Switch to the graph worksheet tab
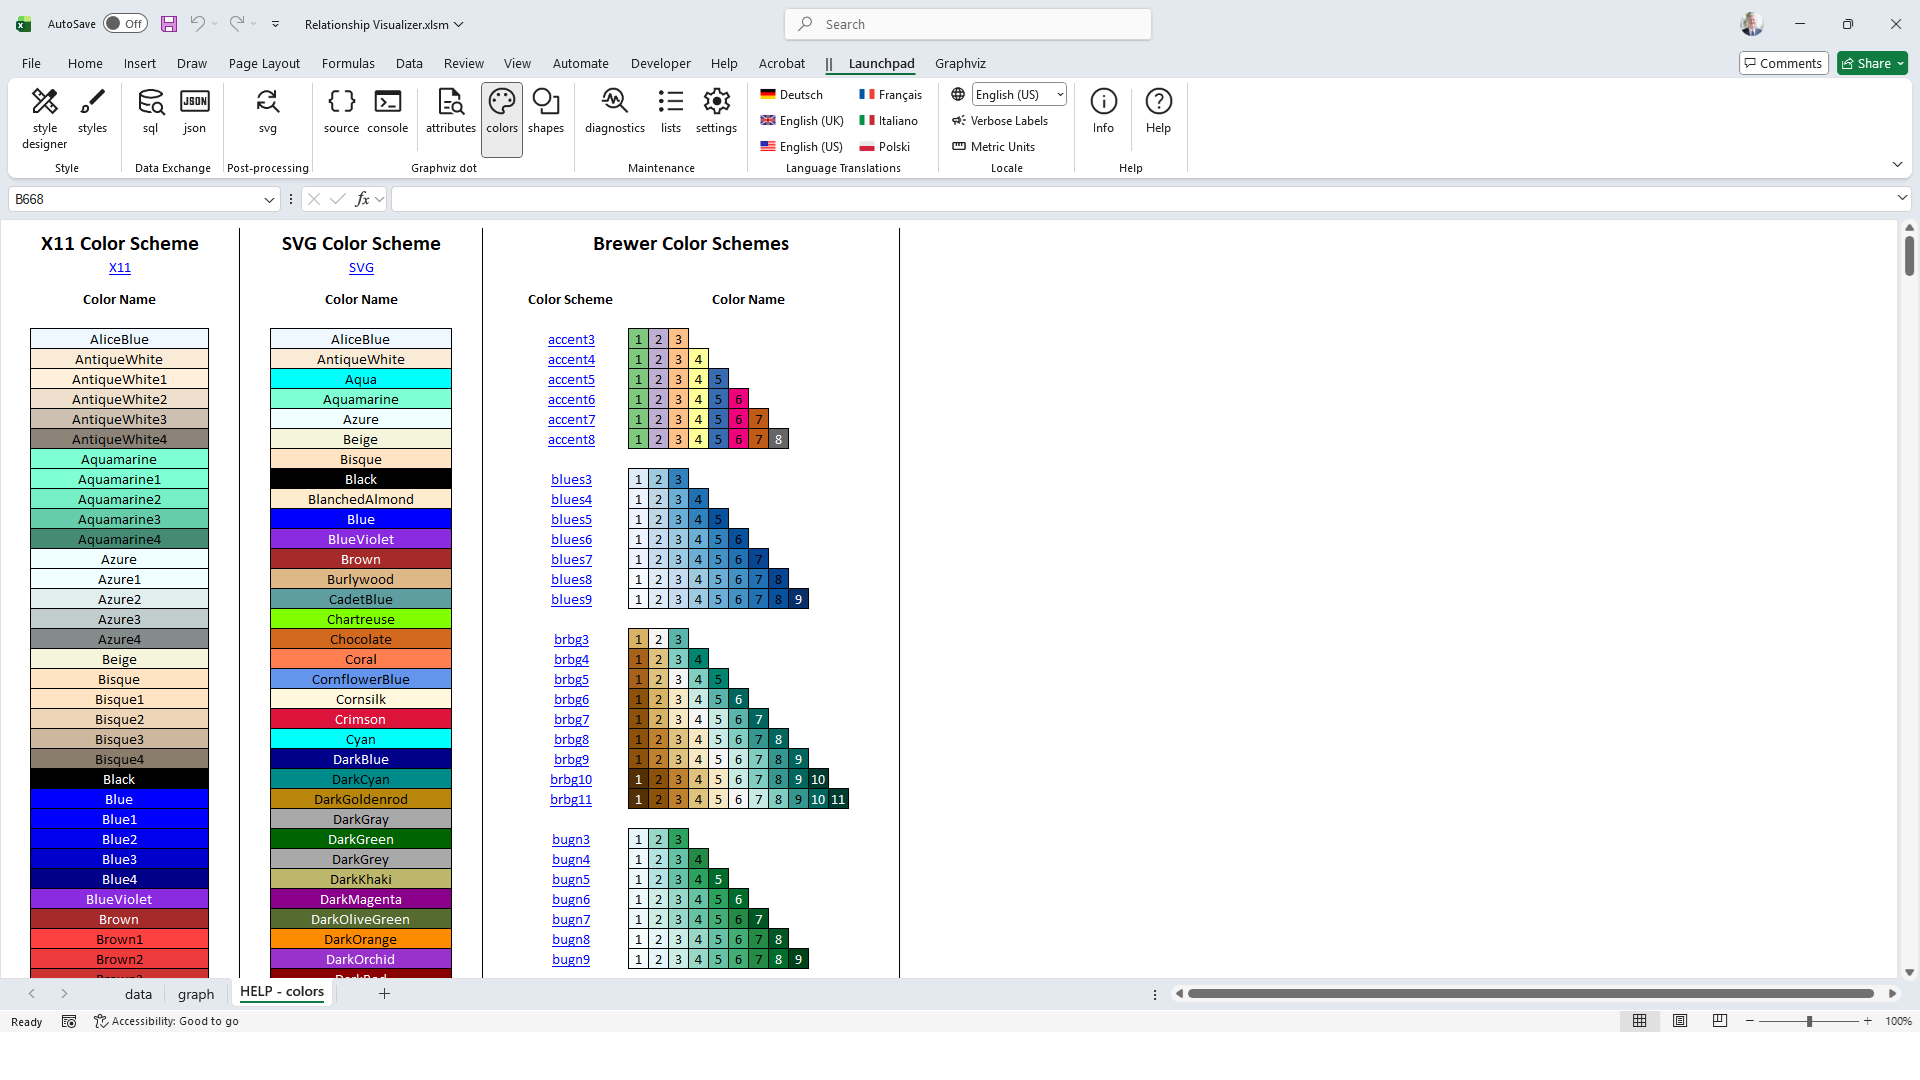The height and width of the screenshot is (1080, 1920). [x=196, y=994]
